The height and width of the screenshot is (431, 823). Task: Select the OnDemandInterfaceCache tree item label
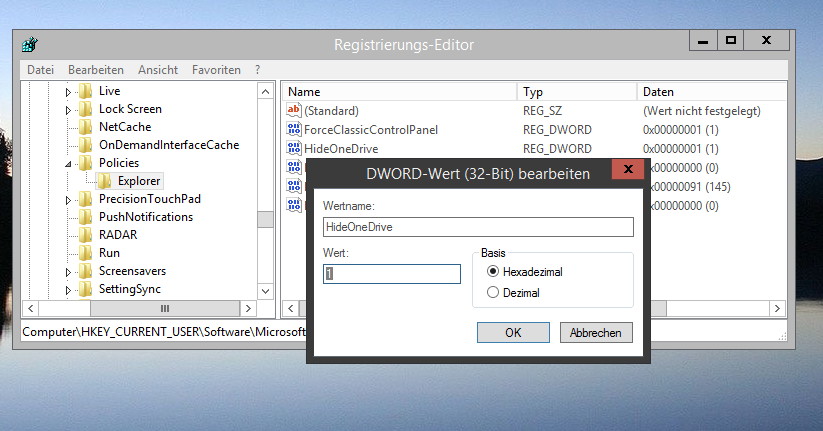pos(169,145)
